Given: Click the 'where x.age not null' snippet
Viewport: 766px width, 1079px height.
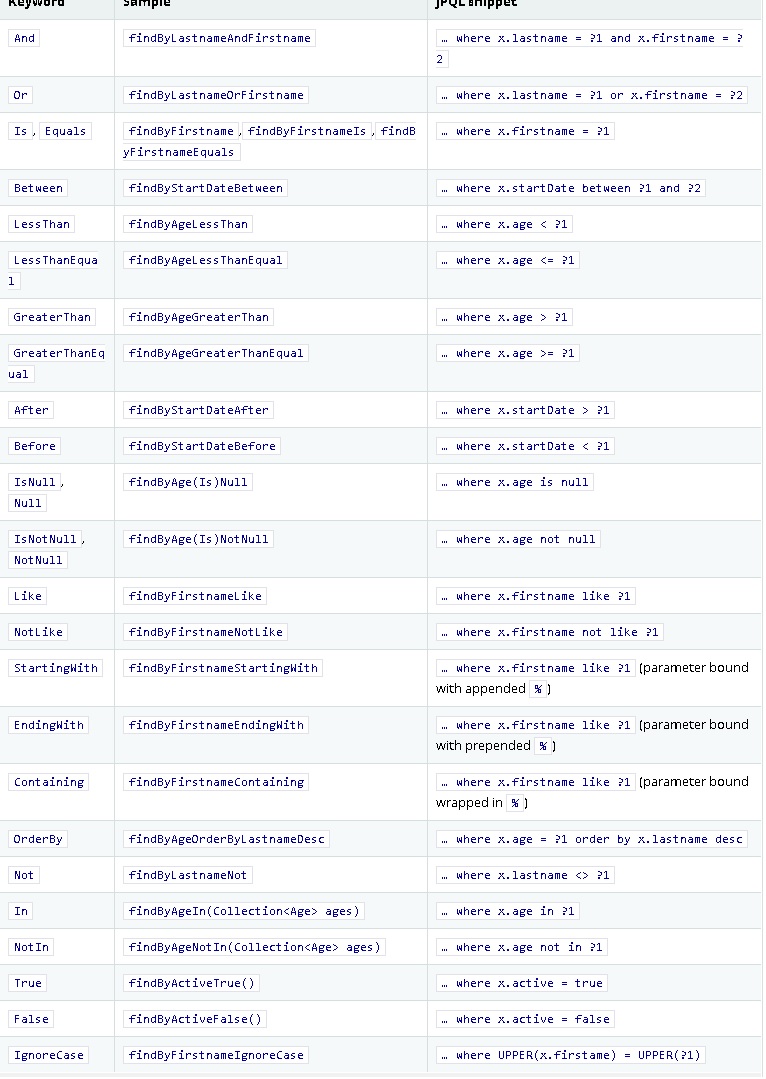Looking at the screenshot, I should tap(518, 539).
